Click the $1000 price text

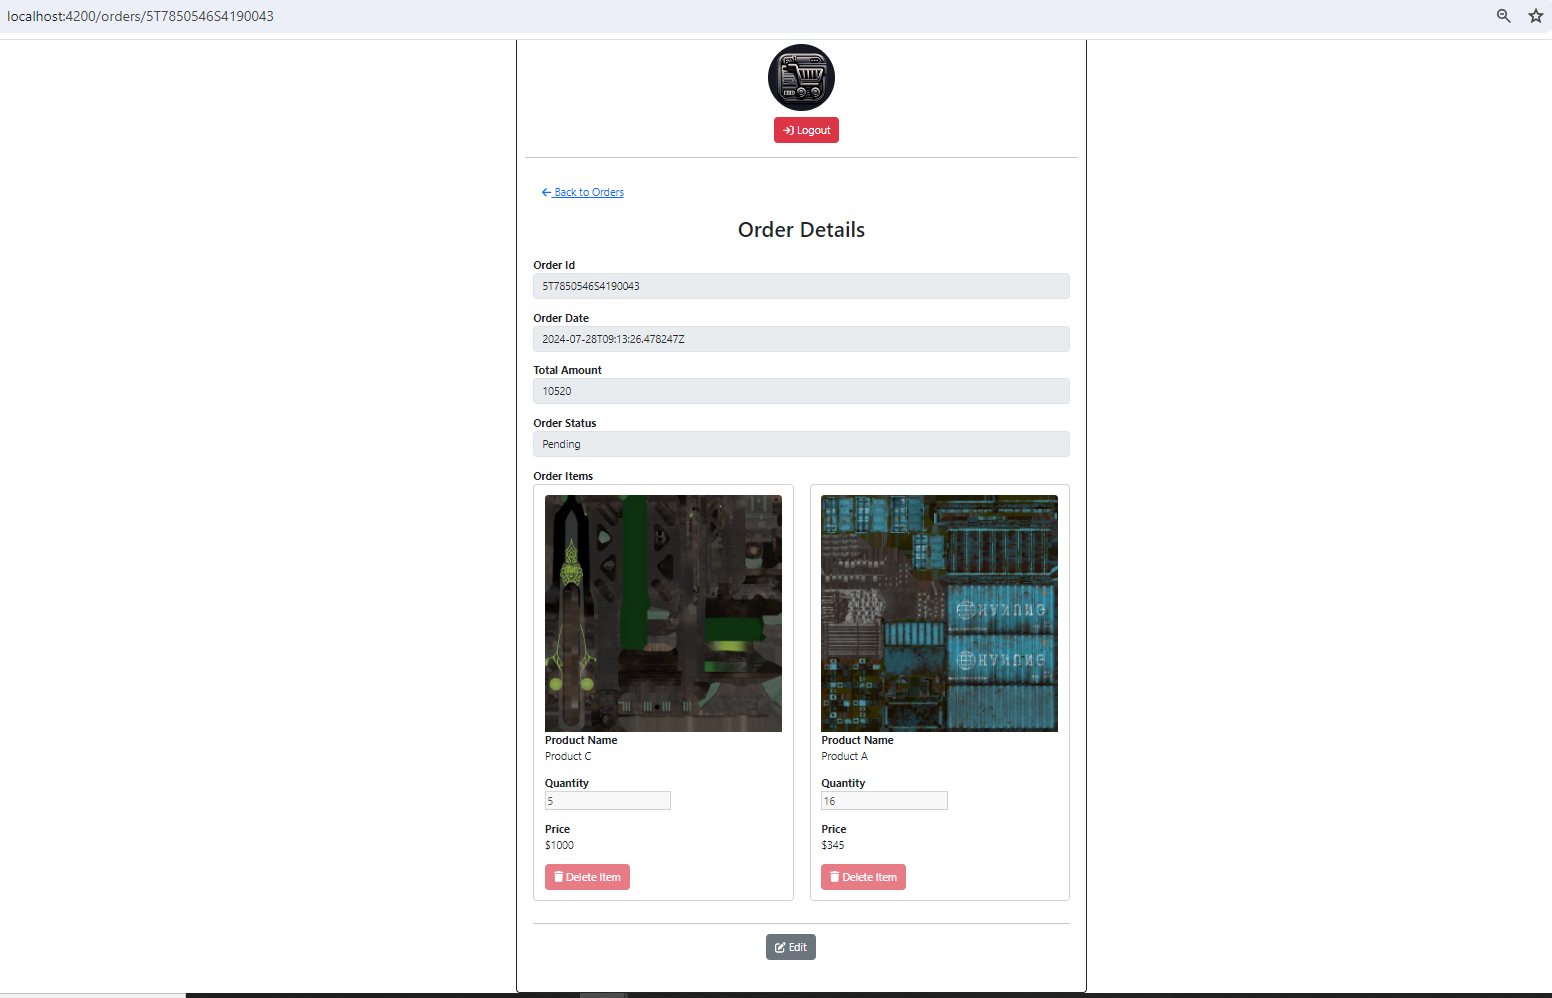coord(559,845)
